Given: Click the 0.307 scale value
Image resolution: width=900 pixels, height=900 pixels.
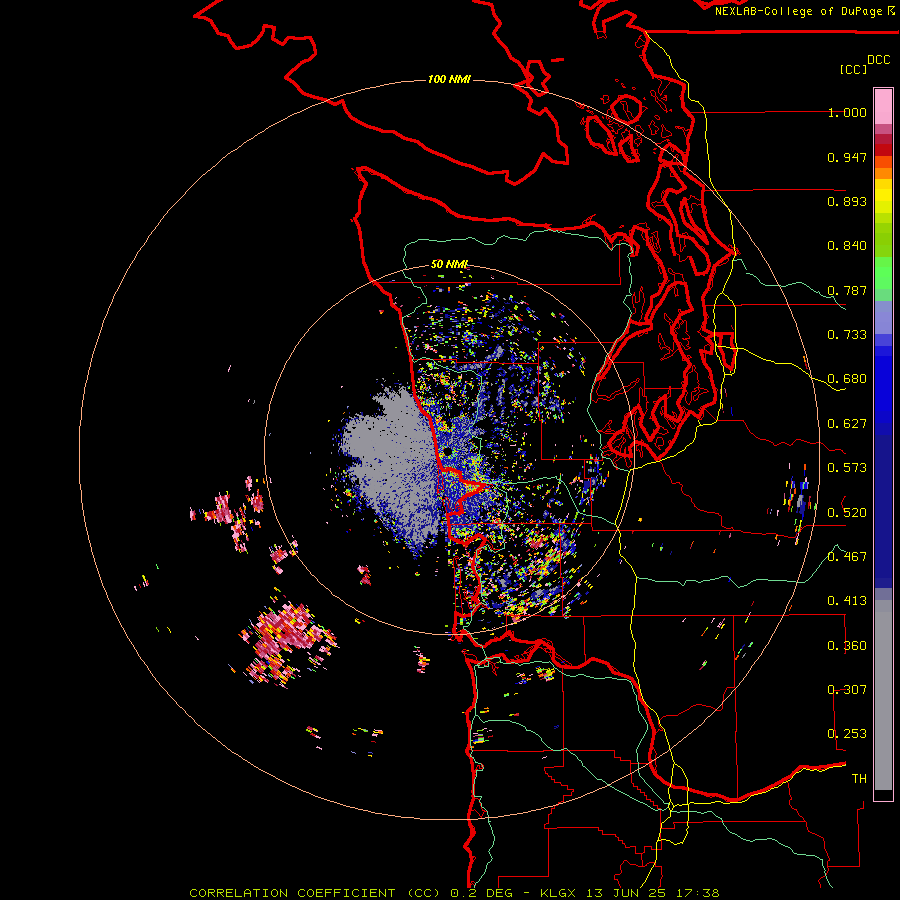Looking at the screenshot, I should tap(847, 689).
